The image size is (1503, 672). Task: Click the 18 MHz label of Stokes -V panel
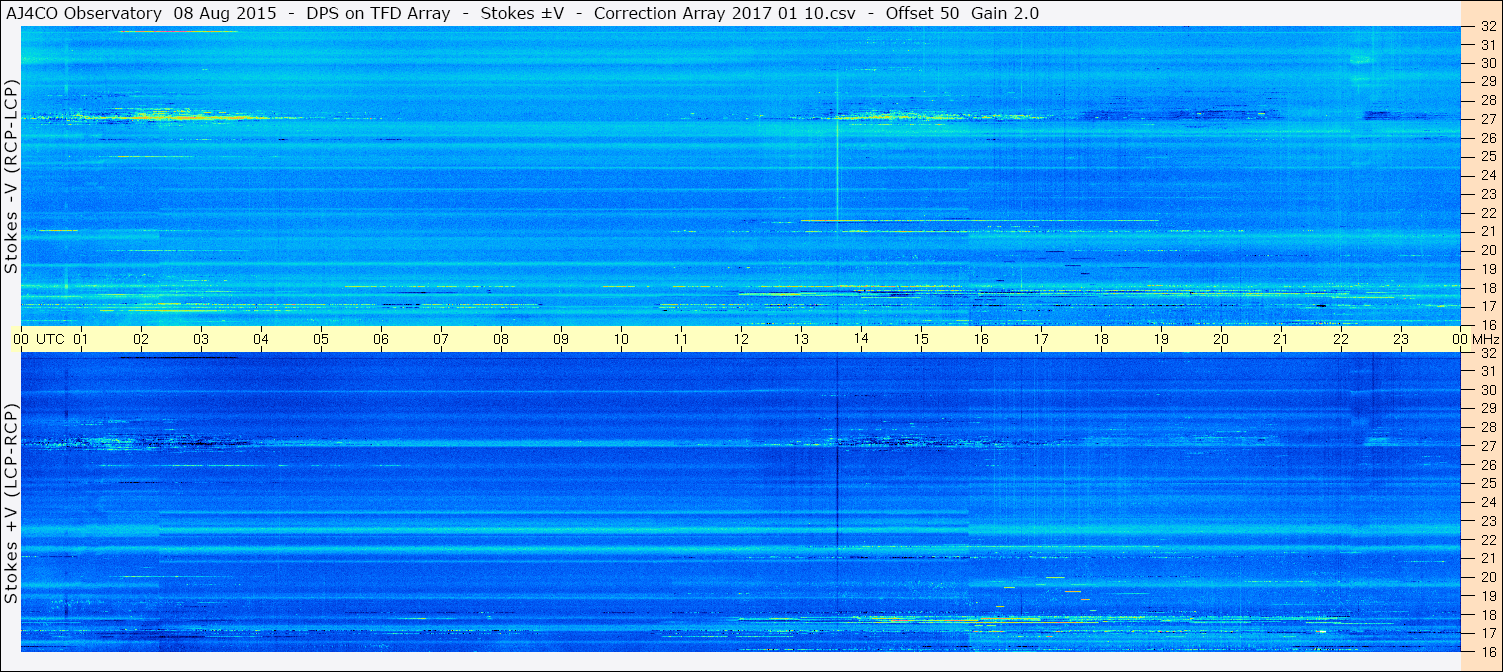click(x=1488, y=288)
